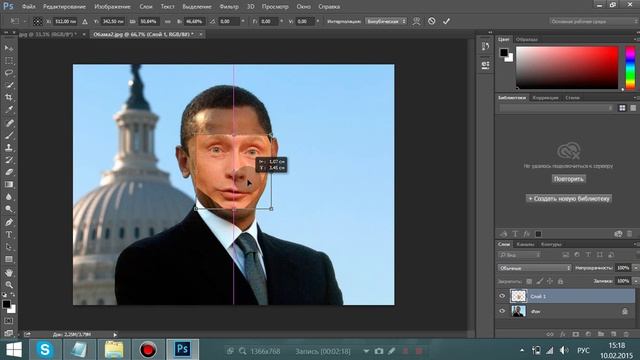Select the Blur tool
This screenshot has height=360, width=640.
click(x=9, y=196)
